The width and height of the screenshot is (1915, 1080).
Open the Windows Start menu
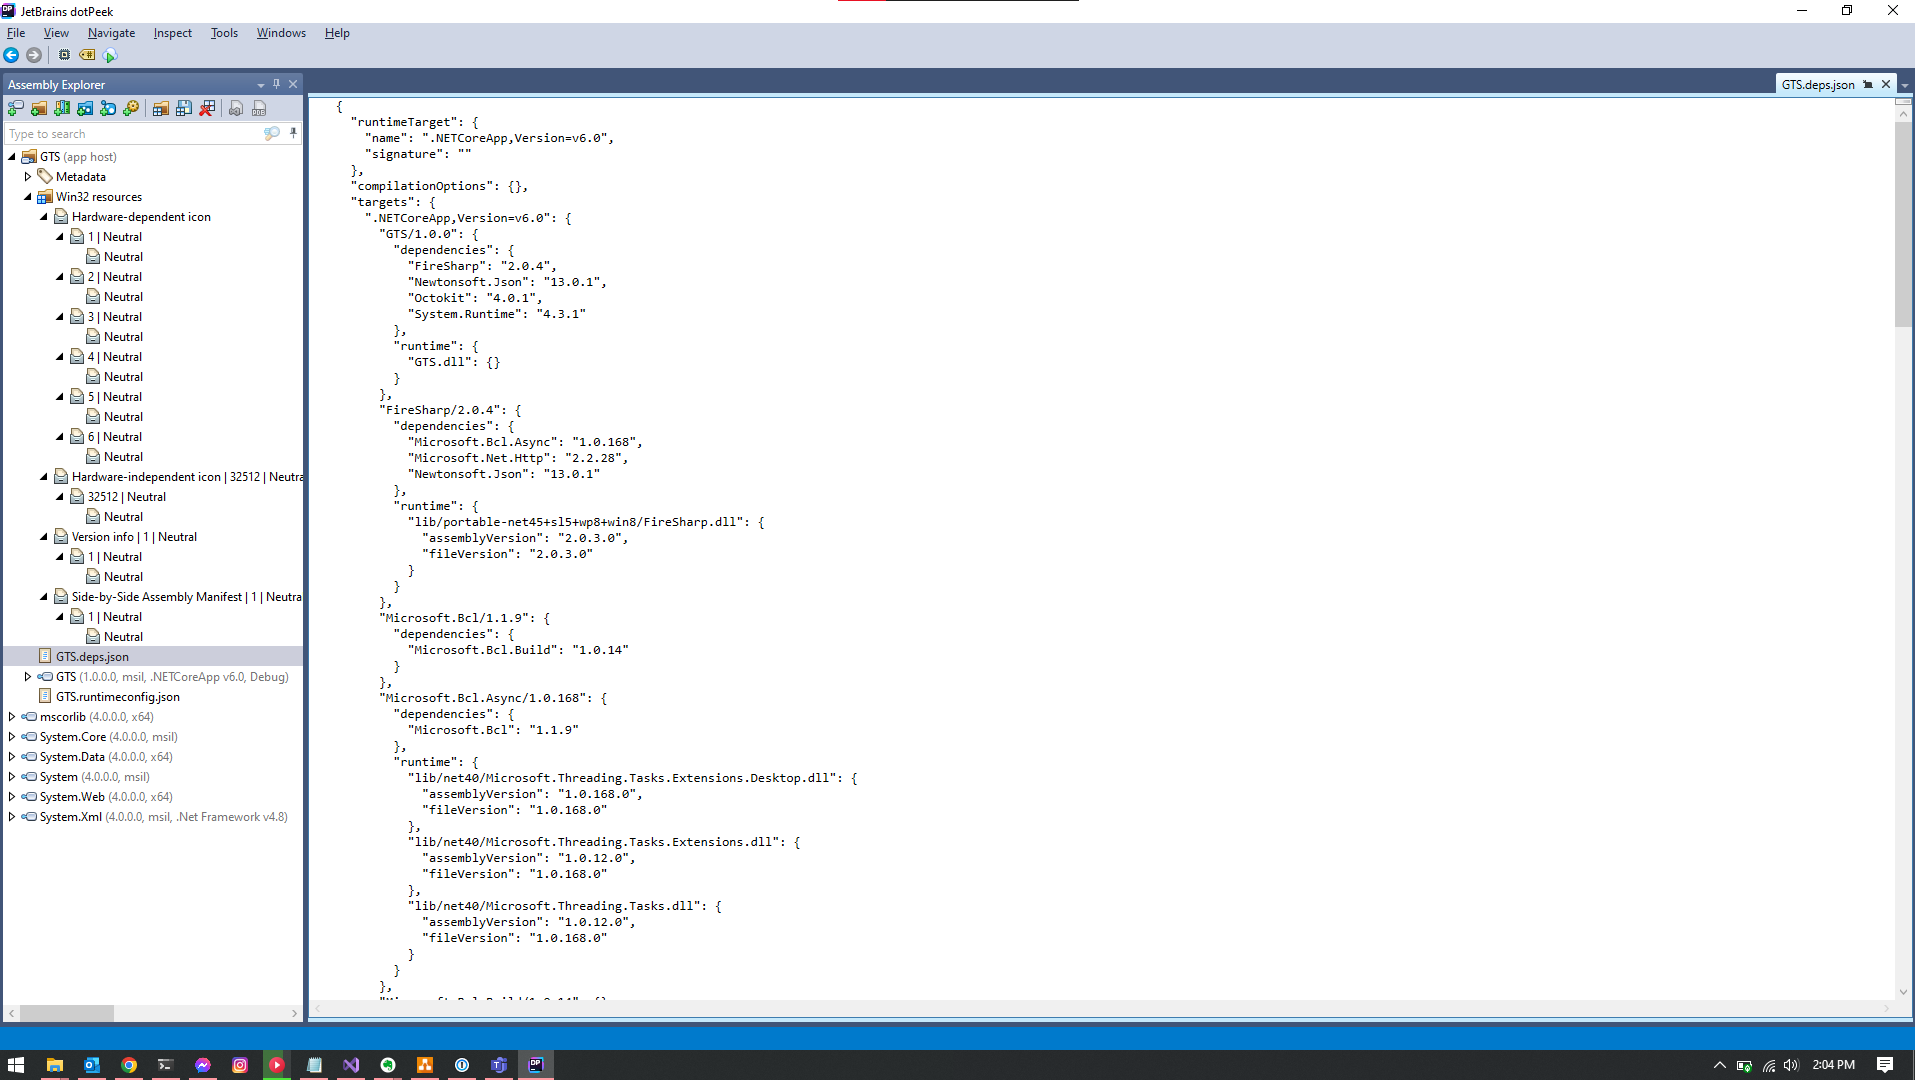[16, 1065]
